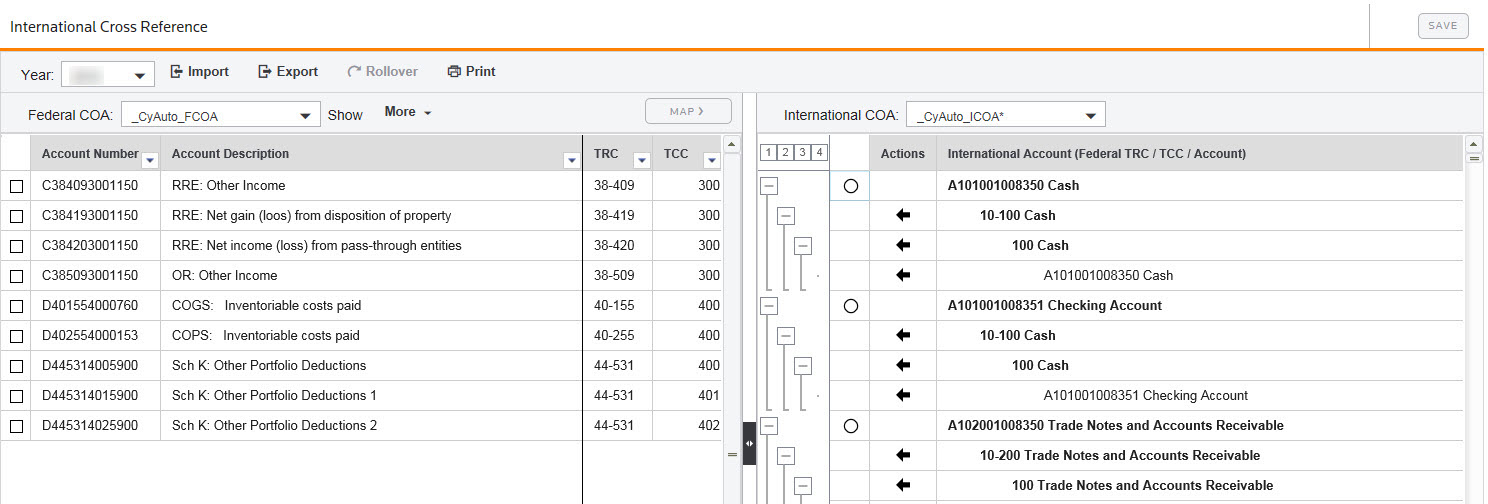Screen dimensions: 1488x504
Task: Open the More menu
Action: coord(408,112)
